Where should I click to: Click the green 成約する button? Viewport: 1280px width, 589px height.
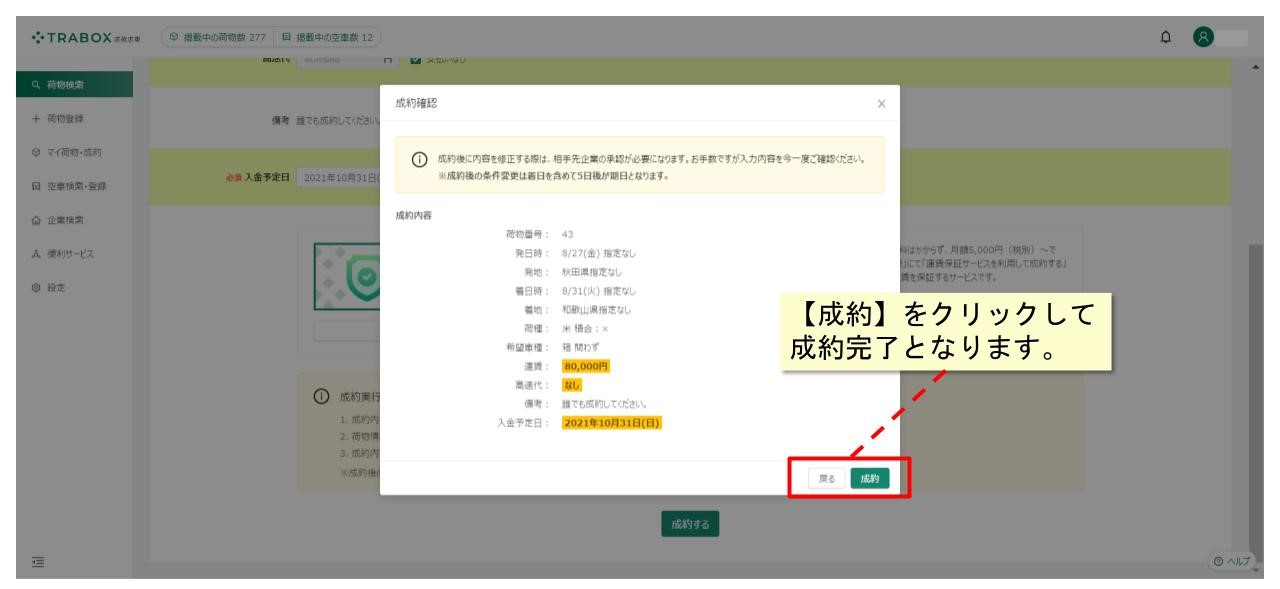coord(691,523)
